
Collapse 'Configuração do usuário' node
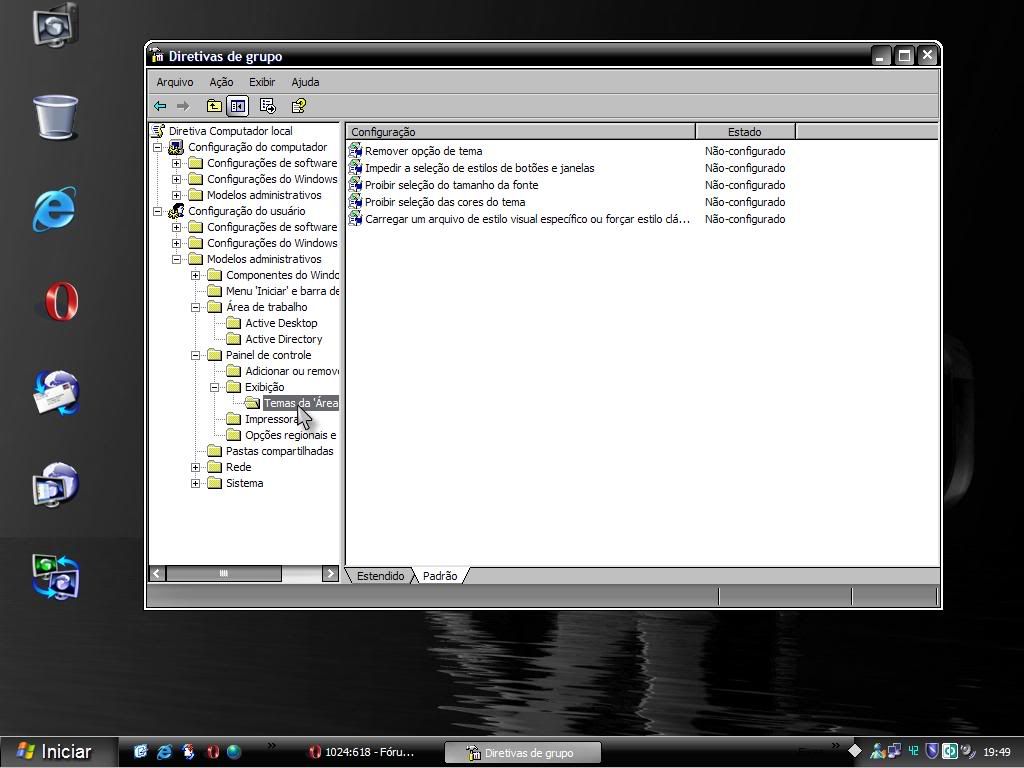(157, 212)
